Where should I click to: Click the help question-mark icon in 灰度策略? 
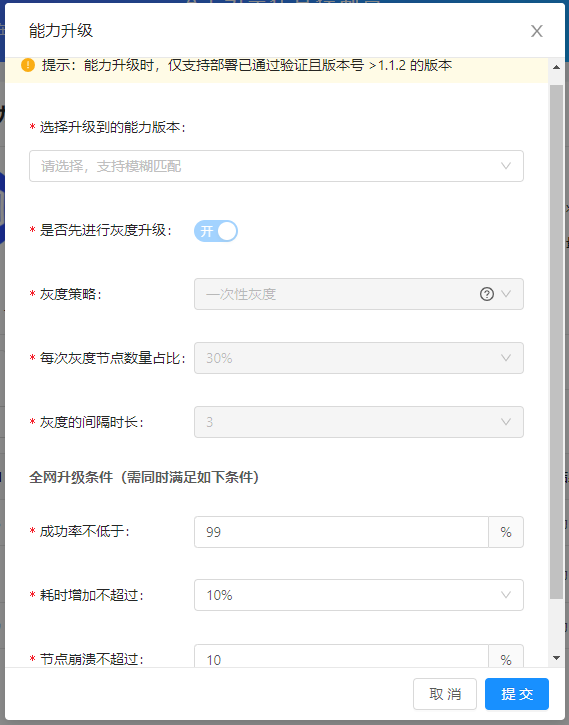[x=487, y=294]
